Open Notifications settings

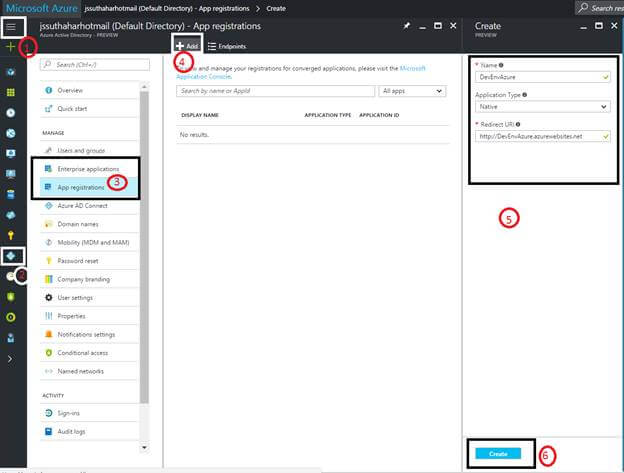(x=89, y=334)
